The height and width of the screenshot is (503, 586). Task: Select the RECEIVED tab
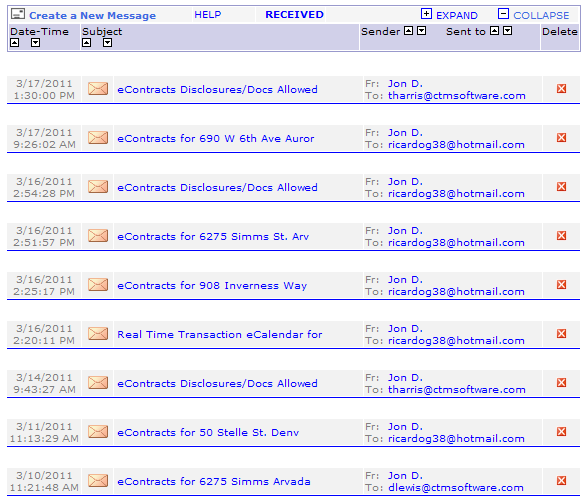pos(294,15)
